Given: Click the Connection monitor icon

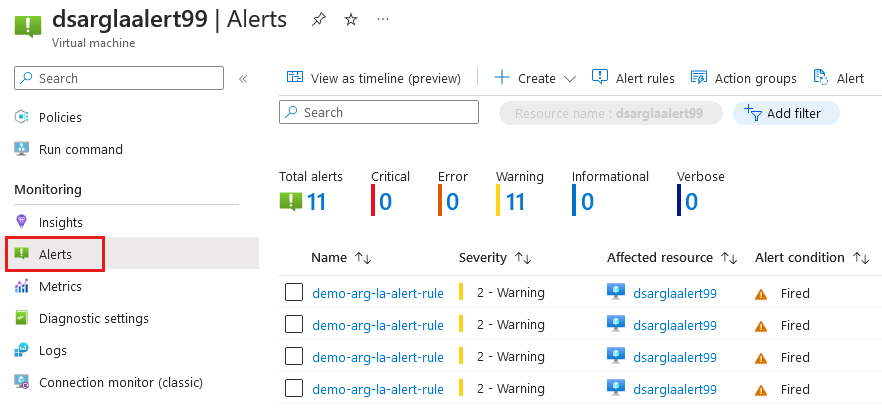Looking at the screenshot, I should click(x=21, y=382).
